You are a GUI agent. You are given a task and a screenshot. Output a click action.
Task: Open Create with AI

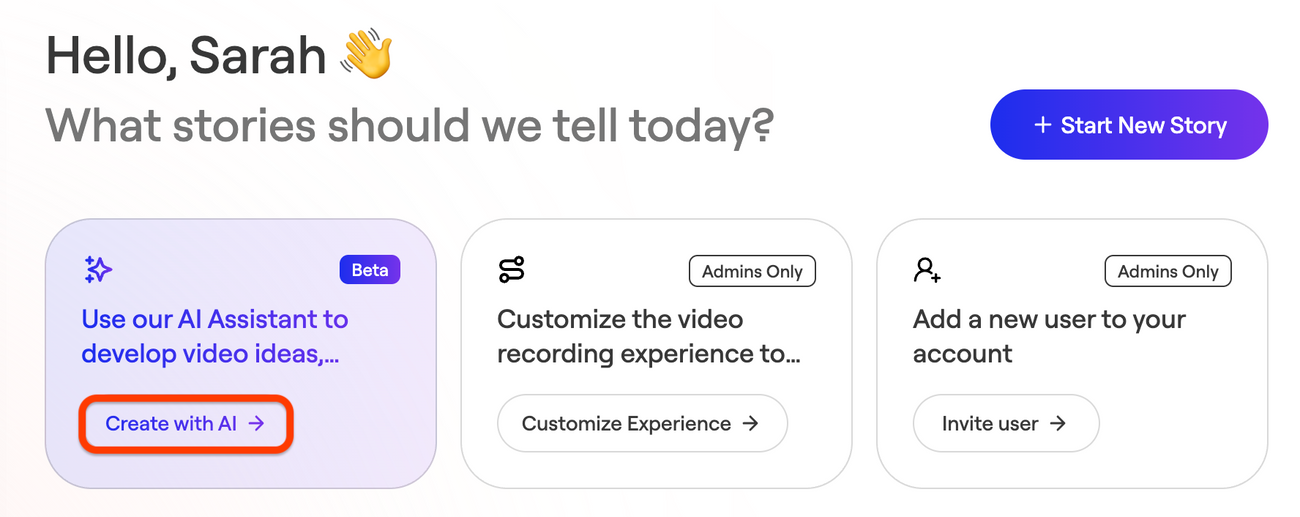[186, 424]
